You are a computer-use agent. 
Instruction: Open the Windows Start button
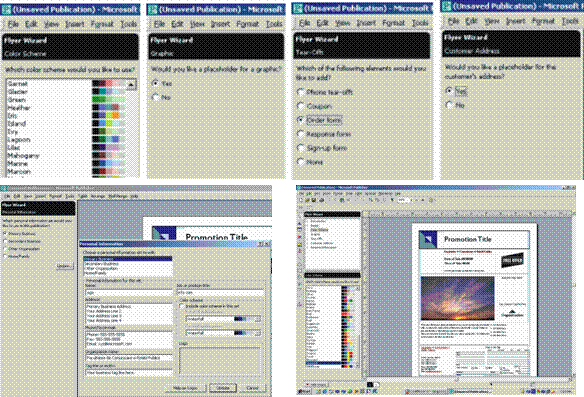click(305, 391)
